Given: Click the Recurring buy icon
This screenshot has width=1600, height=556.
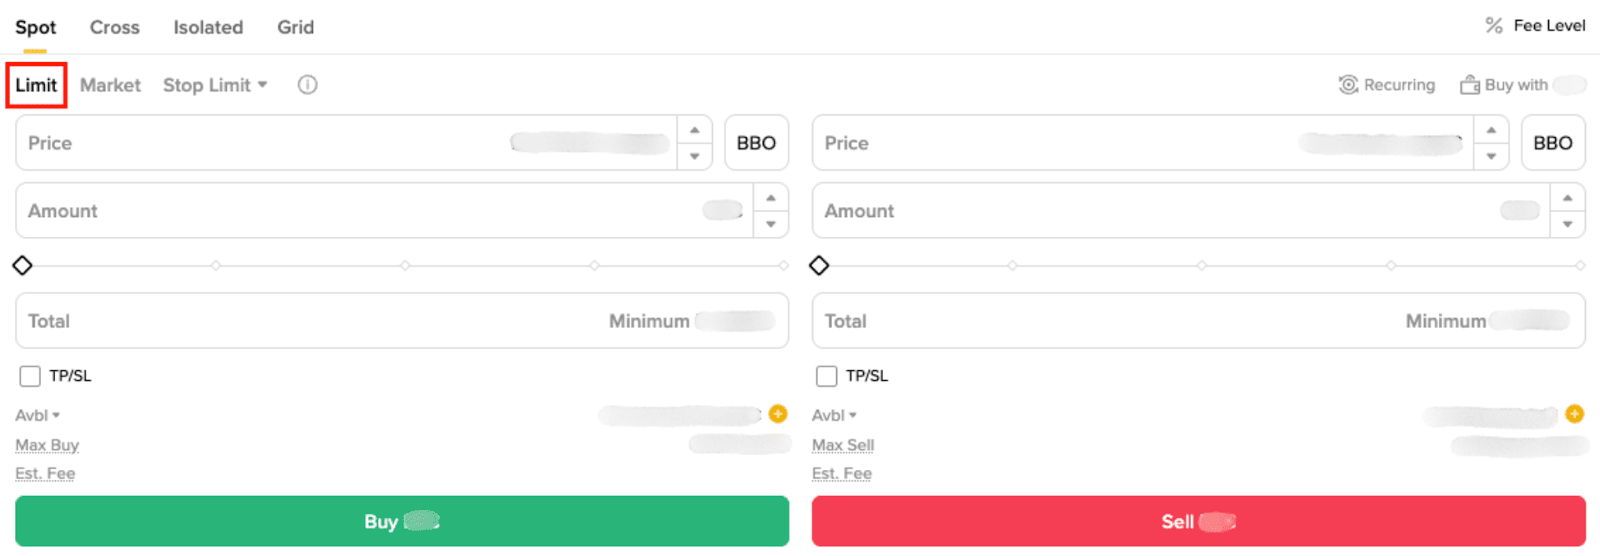Looking at the screenshot, I should click(1348, 85).
